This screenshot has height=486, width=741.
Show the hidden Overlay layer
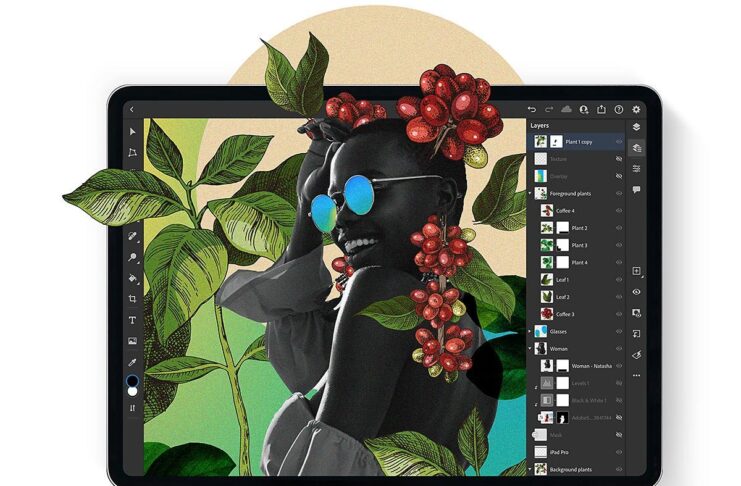click(619, 176)
